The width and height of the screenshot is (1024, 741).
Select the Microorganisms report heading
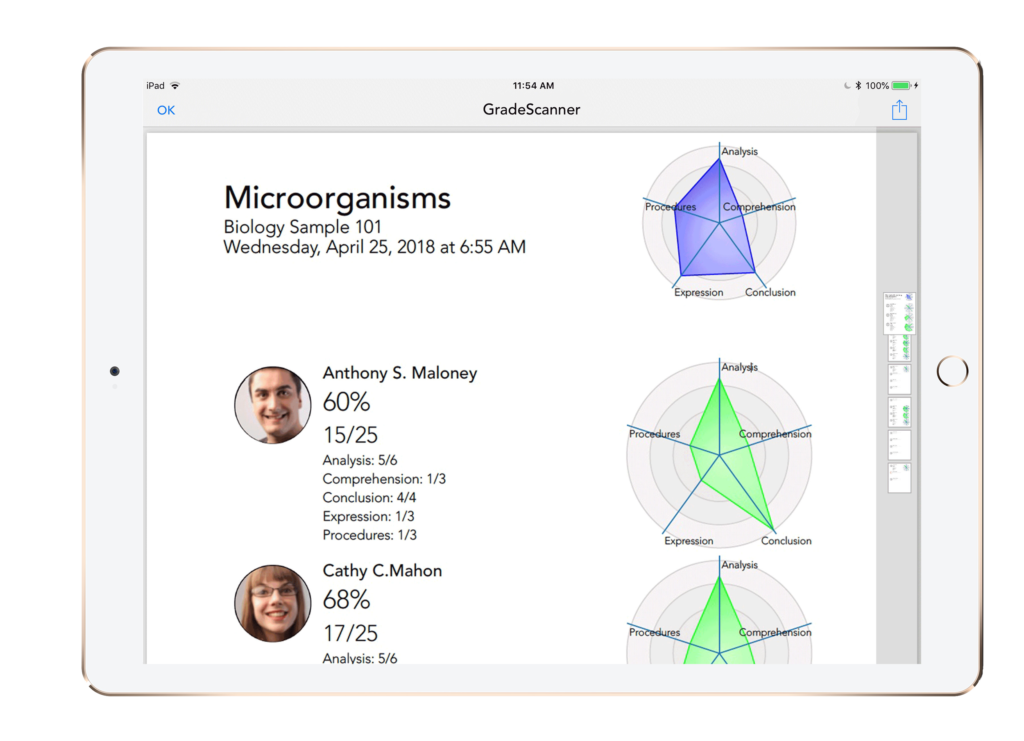pos(337,198)
